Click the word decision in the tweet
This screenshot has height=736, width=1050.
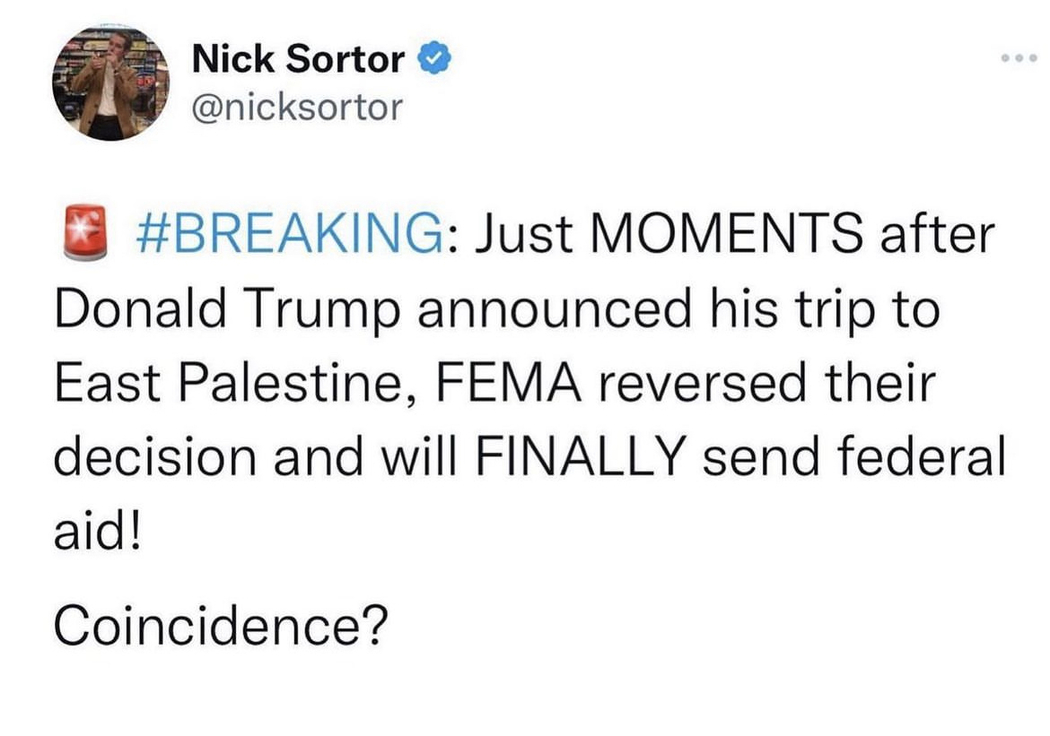pyautogui.click(x=155, y=457)
